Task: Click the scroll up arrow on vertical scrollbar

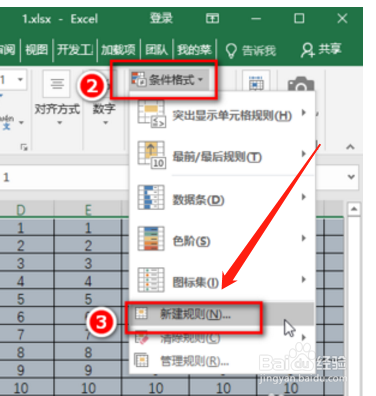Action: [x=354, y=209]
